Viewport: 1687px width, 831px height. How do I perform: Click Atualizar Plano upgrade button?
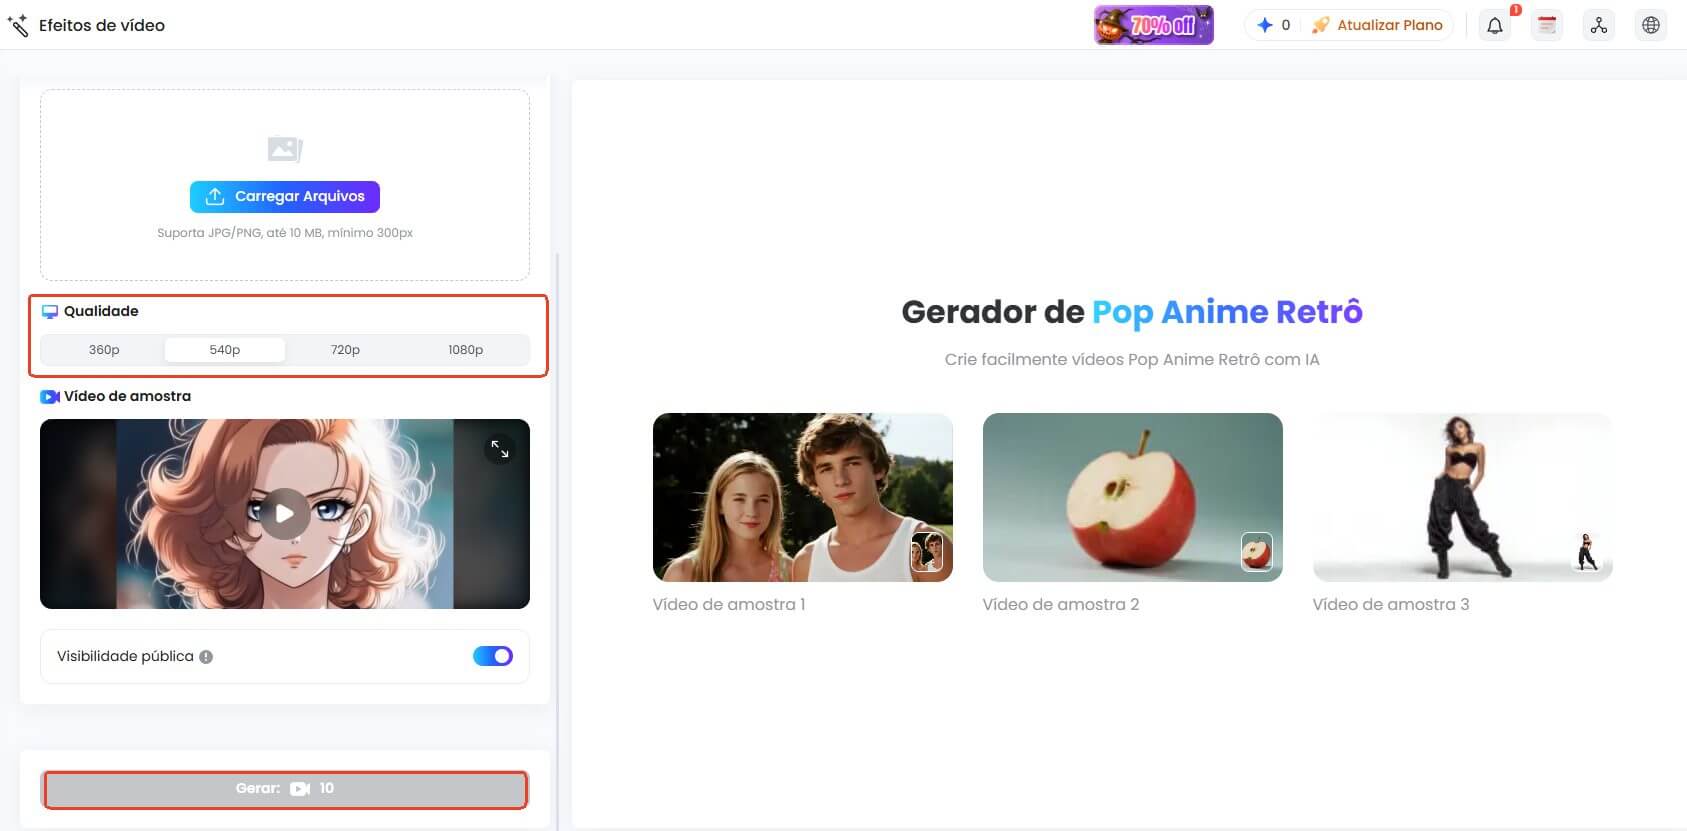(1378, 25)
